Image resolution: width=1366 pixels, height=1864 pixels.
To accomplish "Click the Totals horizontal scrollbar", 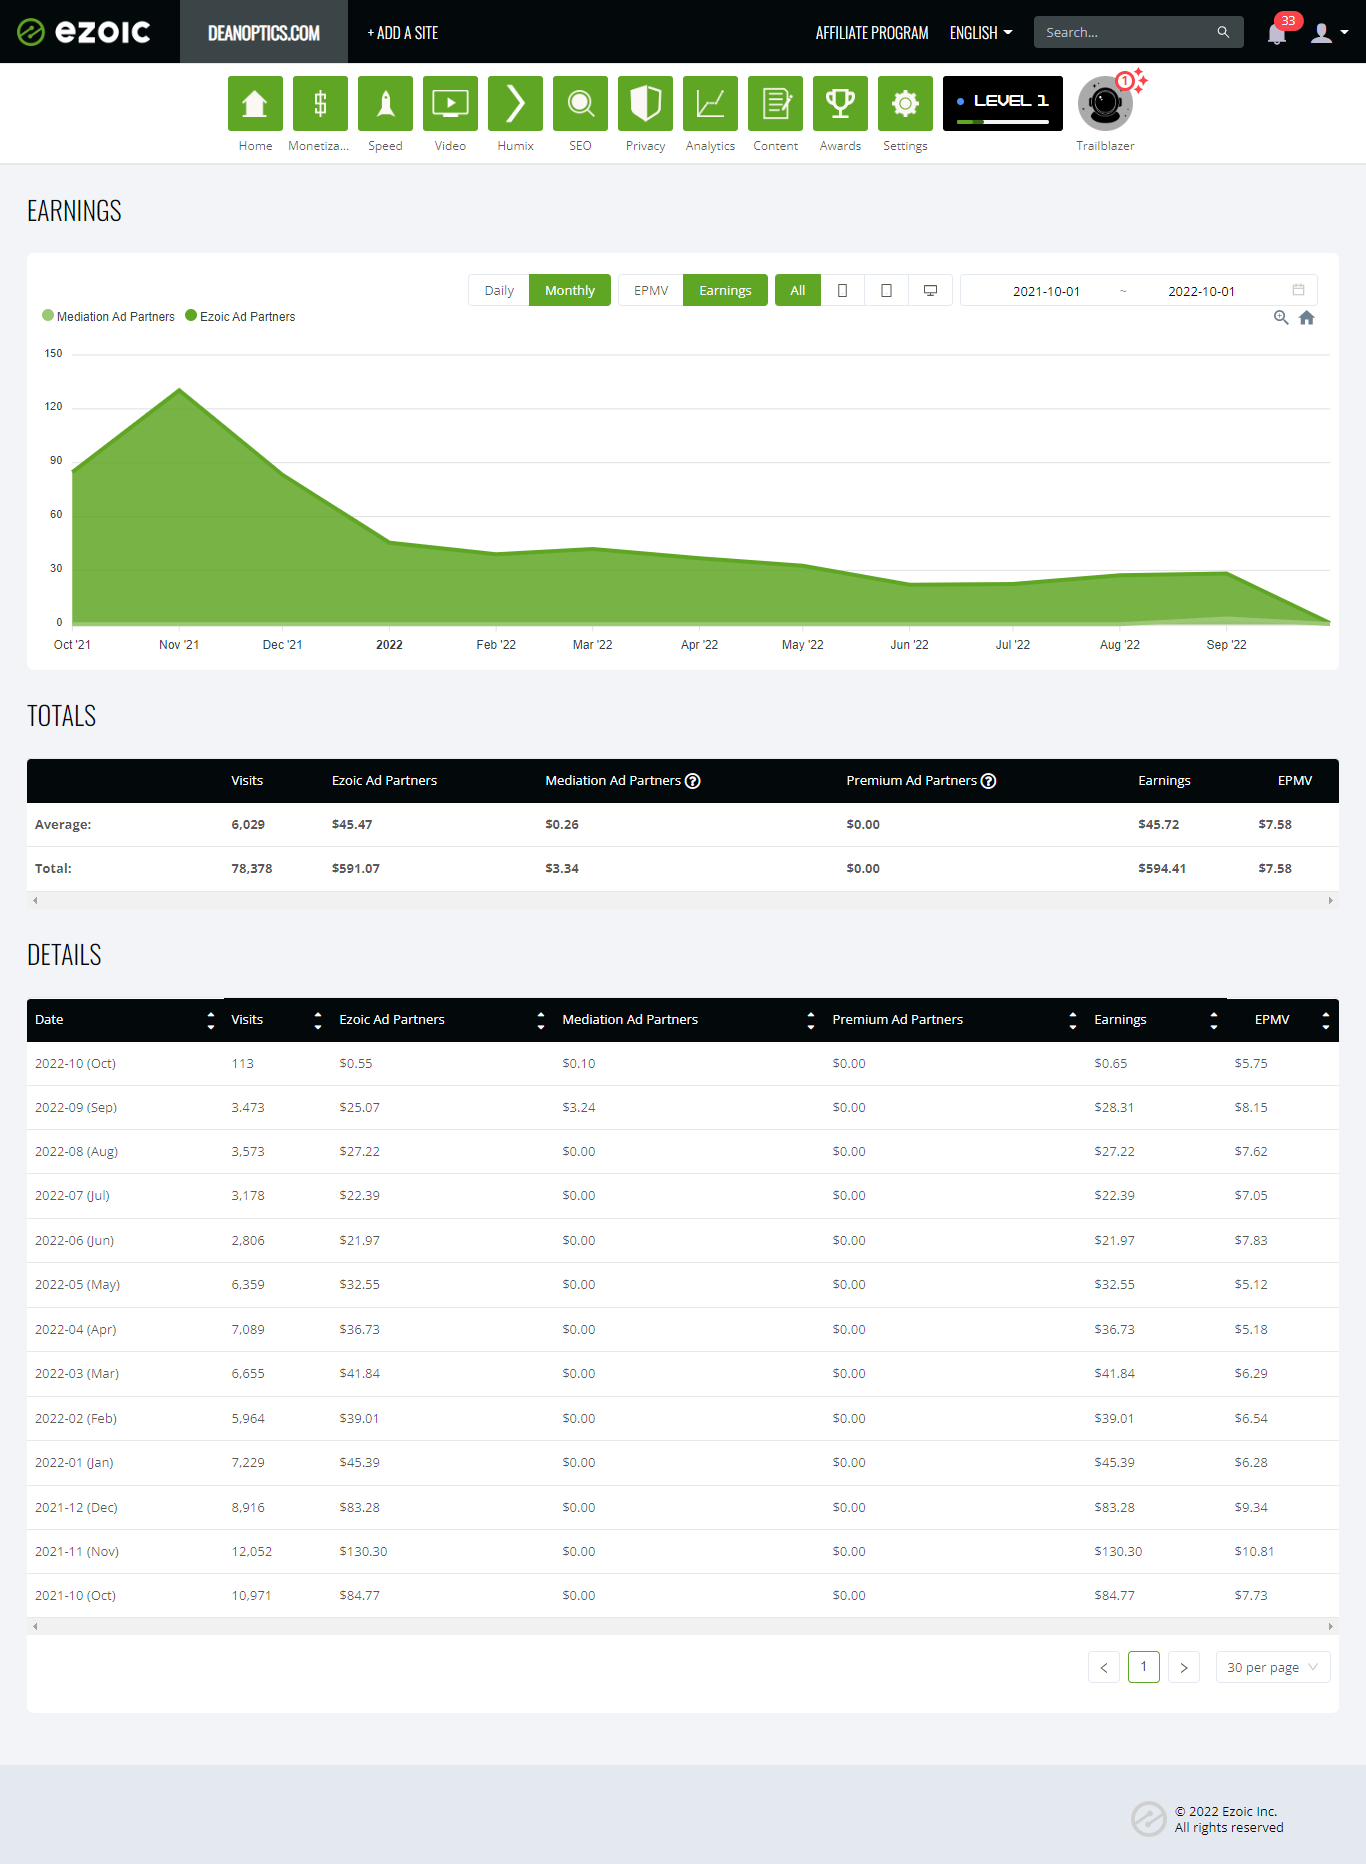I will pos(683,900).
